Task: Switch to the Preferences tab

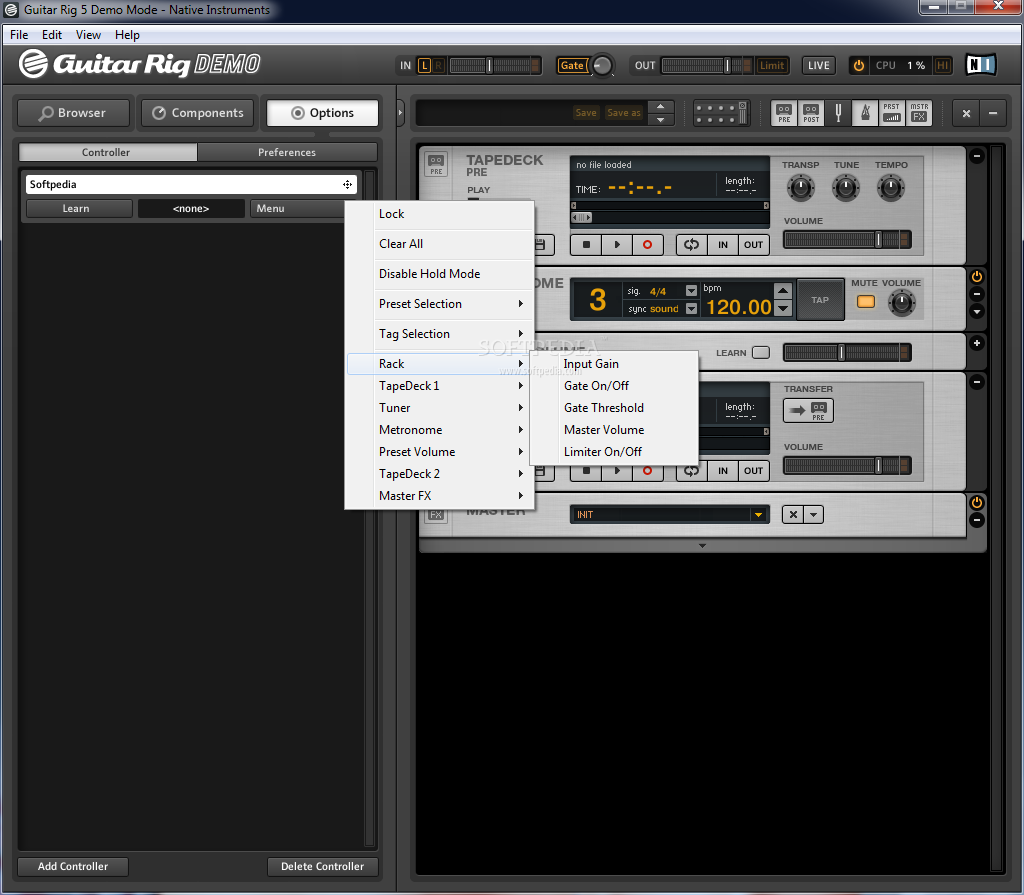Action: click(x=287, y=152)
